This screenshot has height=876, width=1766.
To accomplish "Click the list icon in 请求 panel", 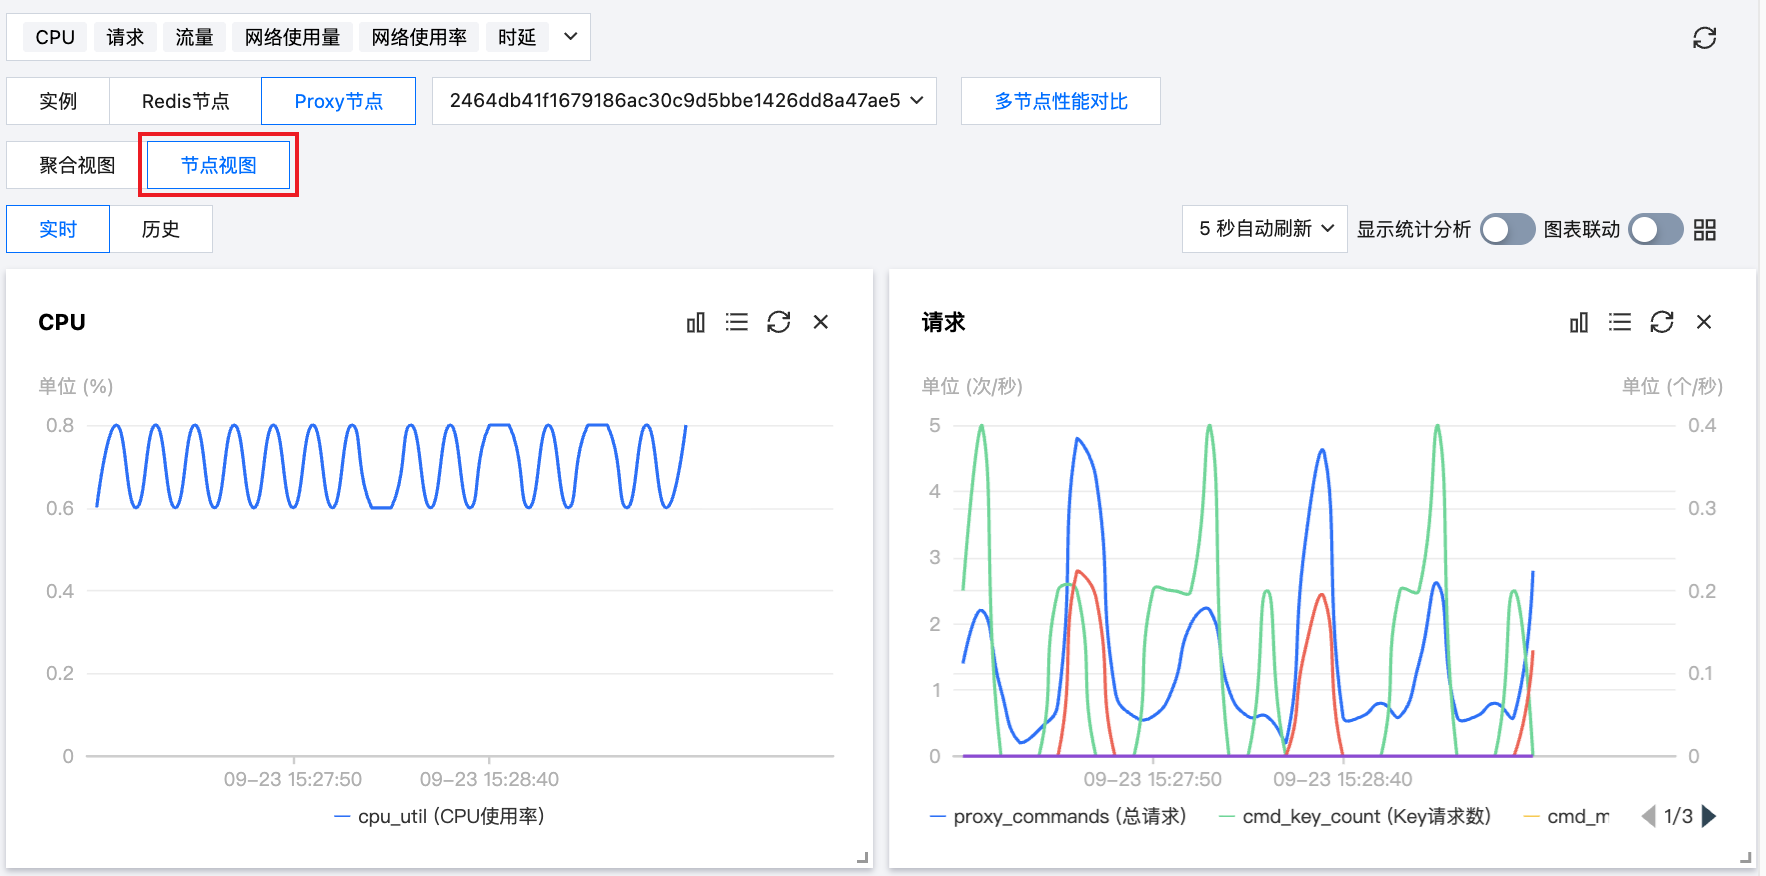I will [1620, 322].
